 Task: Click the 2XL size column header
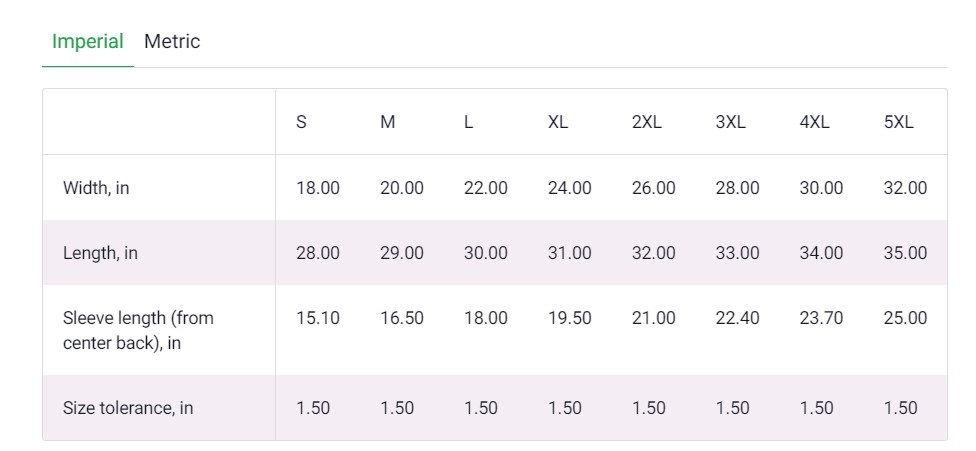coord(646,123)
